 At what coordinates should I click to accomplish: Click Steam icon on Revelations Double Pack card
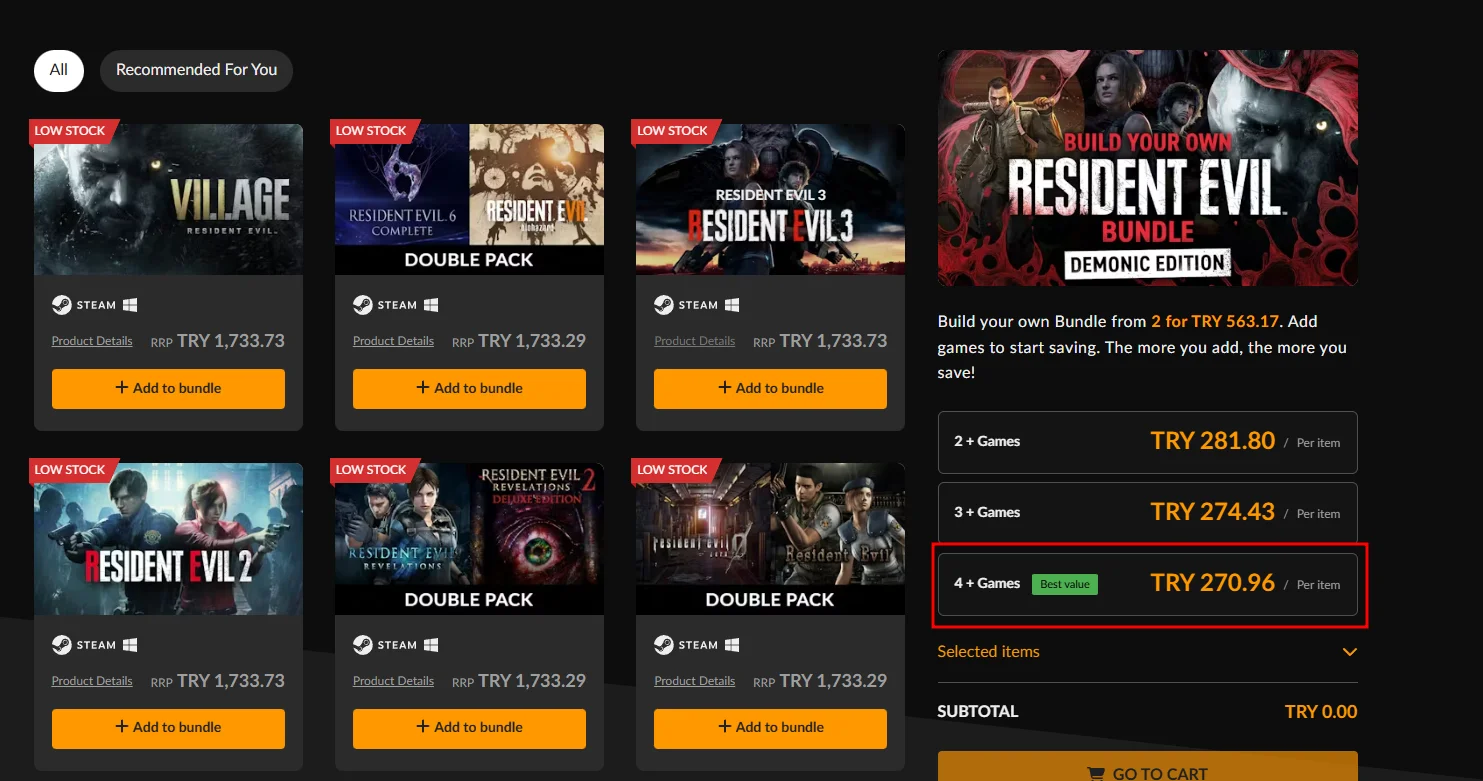(x=362, y=645)
